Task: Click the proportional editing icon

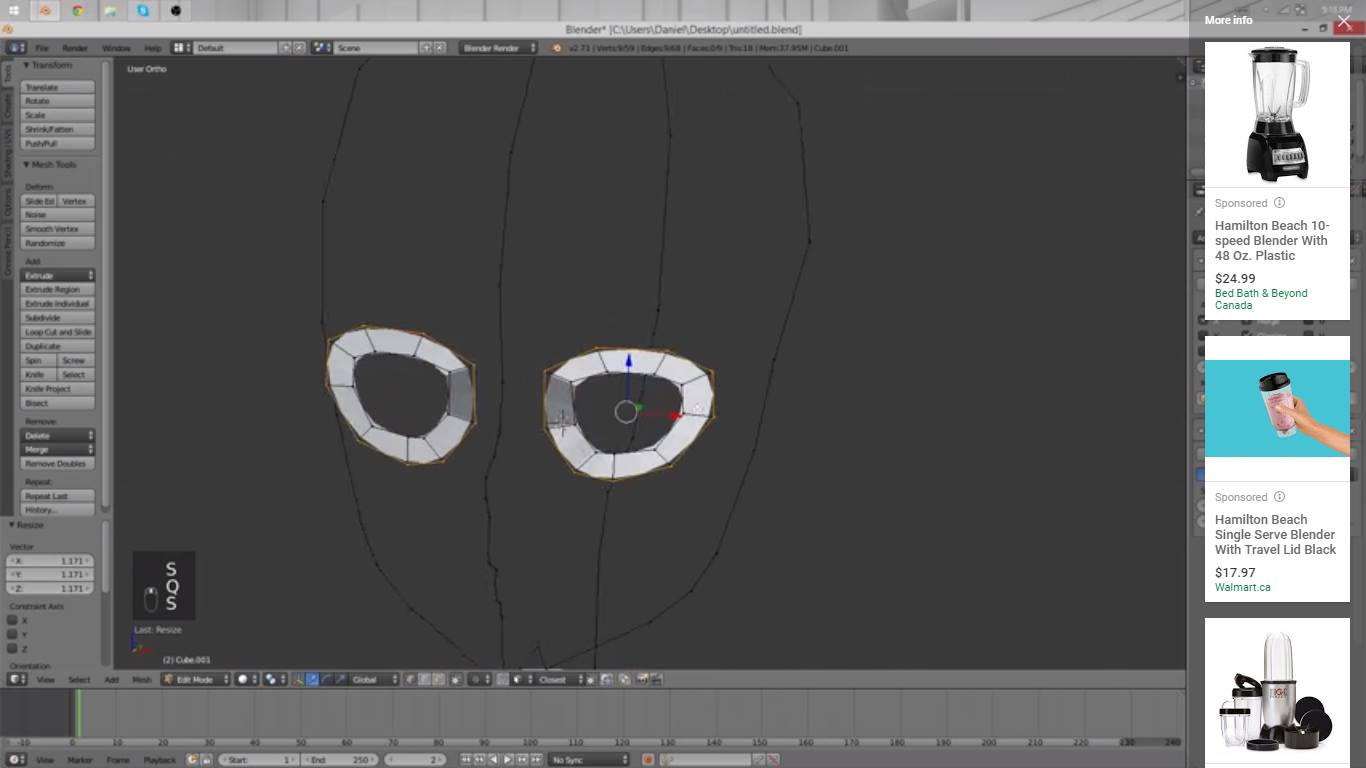Action: click(478, 680)
